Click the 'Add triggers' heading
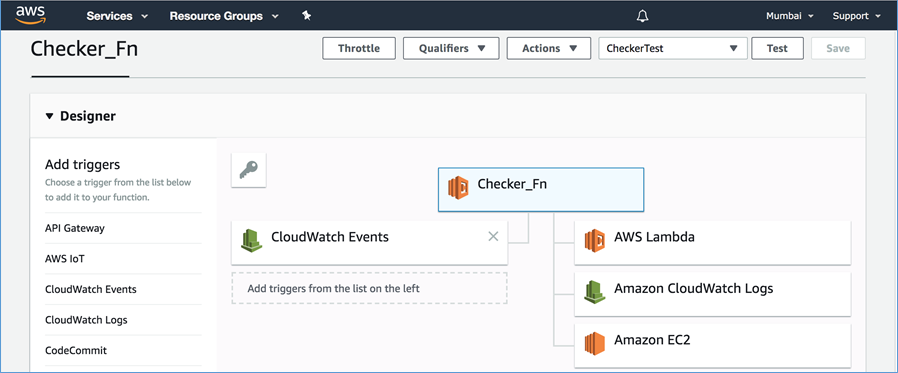Image resolution: width=898 pixels, height=373 pixels. [x=82, y=165]
